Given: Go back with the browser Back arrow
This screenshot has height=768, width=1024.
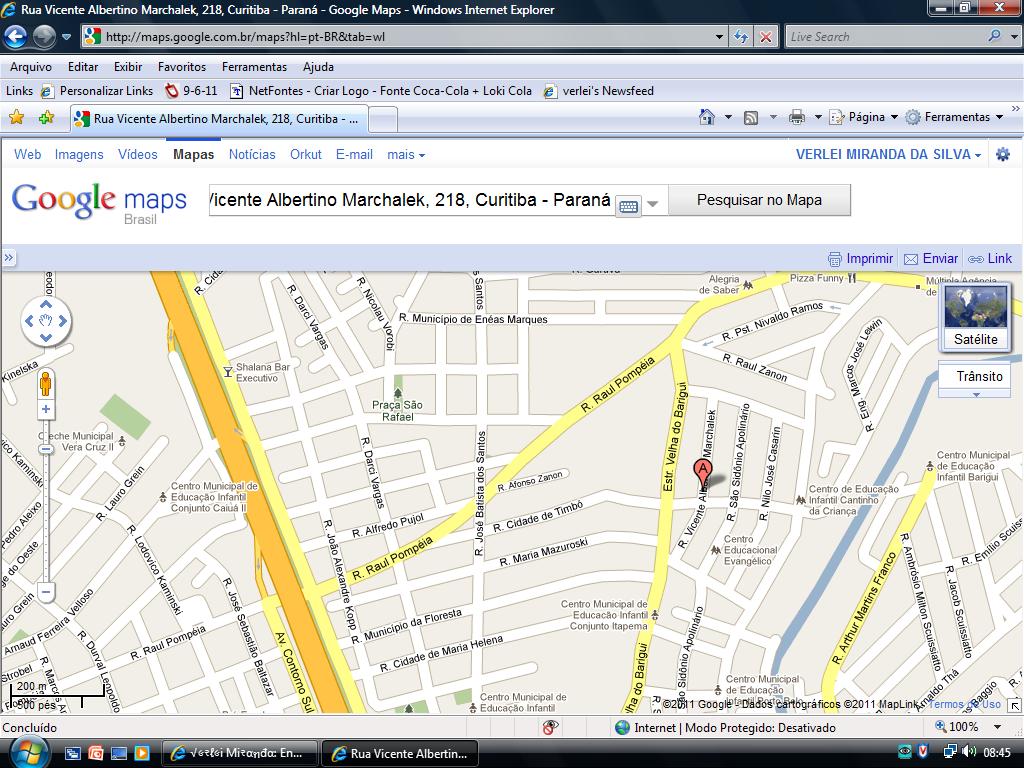Looking at the screenshot, I should point(16,37).
